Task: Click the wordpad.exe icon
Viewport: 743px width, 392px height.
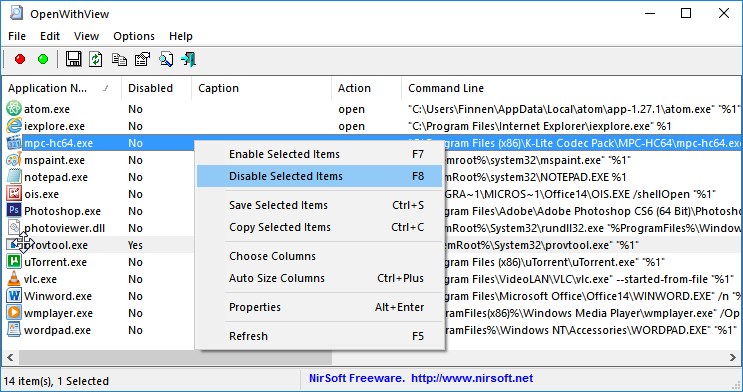Action: [14, 330]
